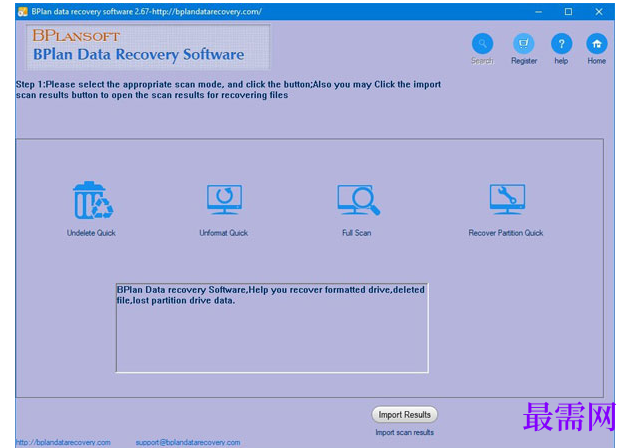
Task: Click the app icon in title bar
Action: pos(22,12)
